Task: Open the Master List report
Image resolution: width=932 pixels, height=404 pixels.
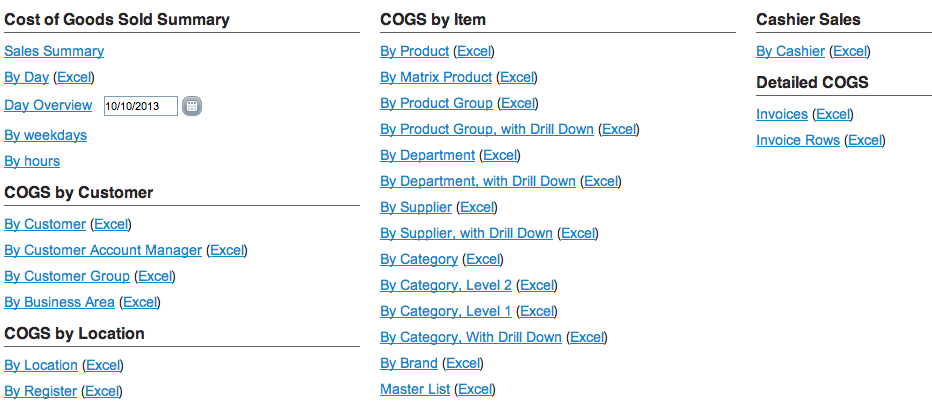Action: (x=415, y=390)
